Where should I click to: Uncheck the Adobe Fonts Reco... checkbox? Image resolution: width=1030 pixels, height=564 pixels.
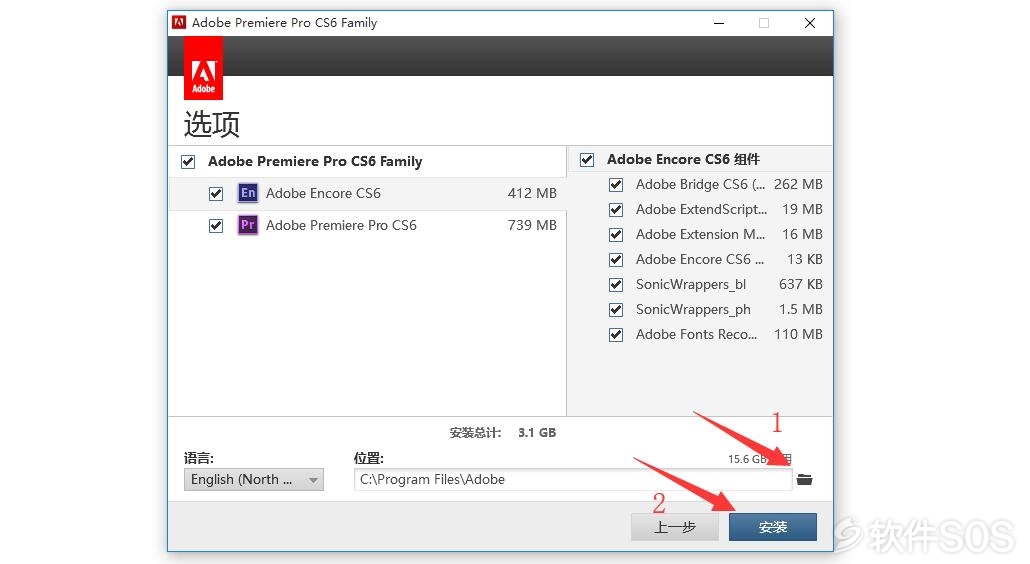click(x=616, y=335)
